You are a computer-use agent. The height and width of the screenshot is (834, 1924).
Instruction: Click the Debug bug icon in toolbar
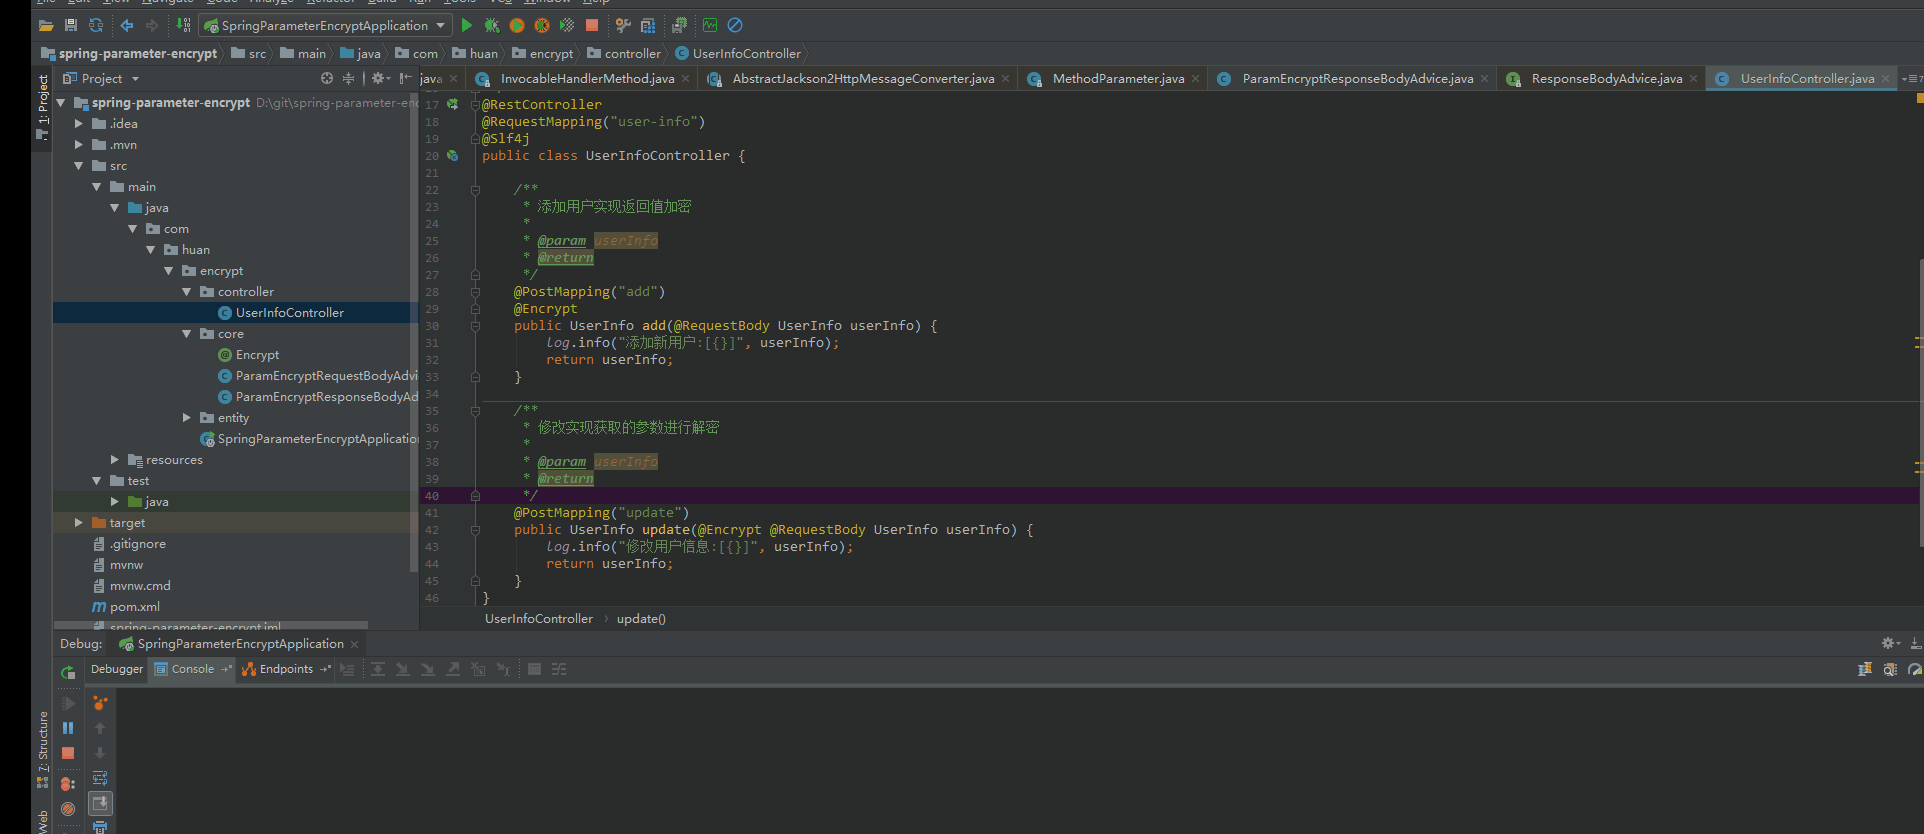492,25
